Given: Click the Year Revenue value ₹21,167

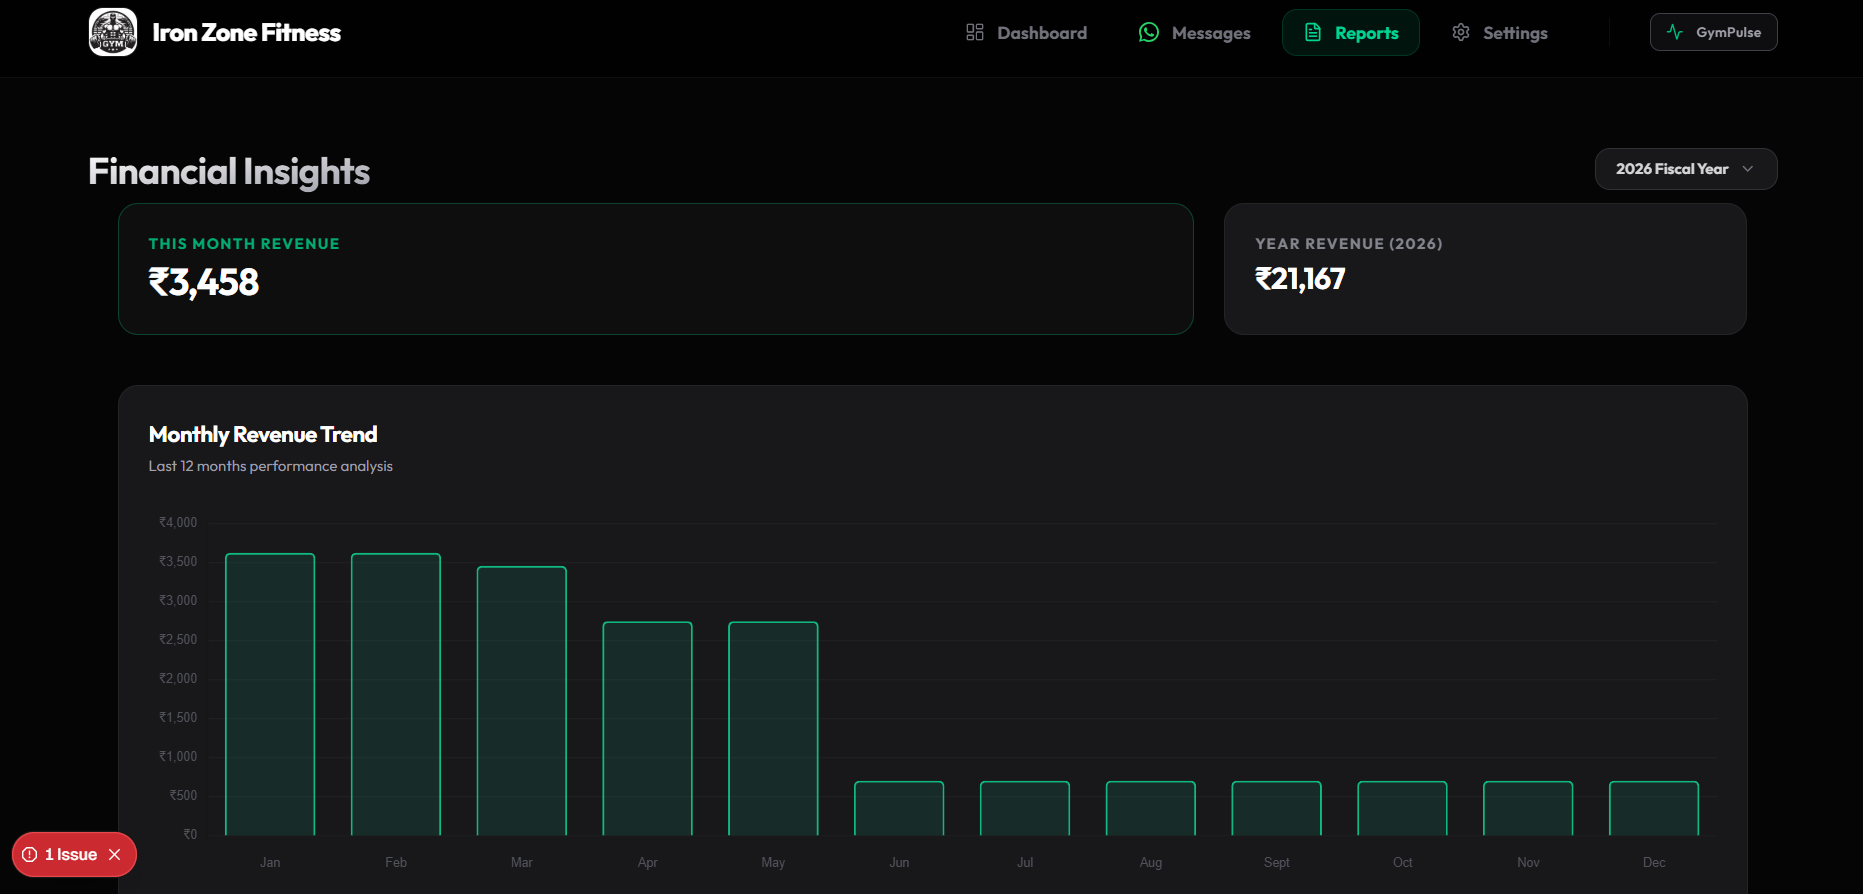Looking at the screenshot, I should (1300, 279).
